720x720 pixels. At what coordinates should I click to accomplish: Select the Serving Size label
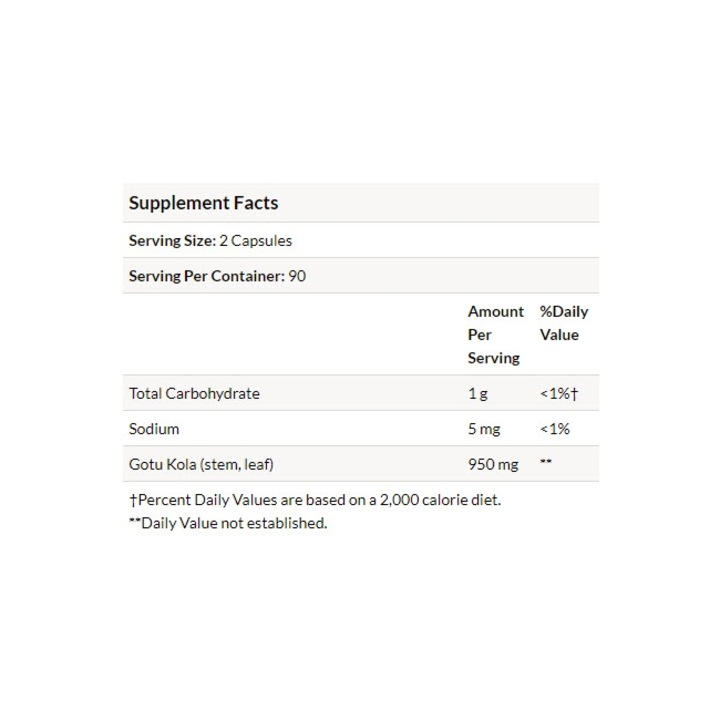[172, 241]
